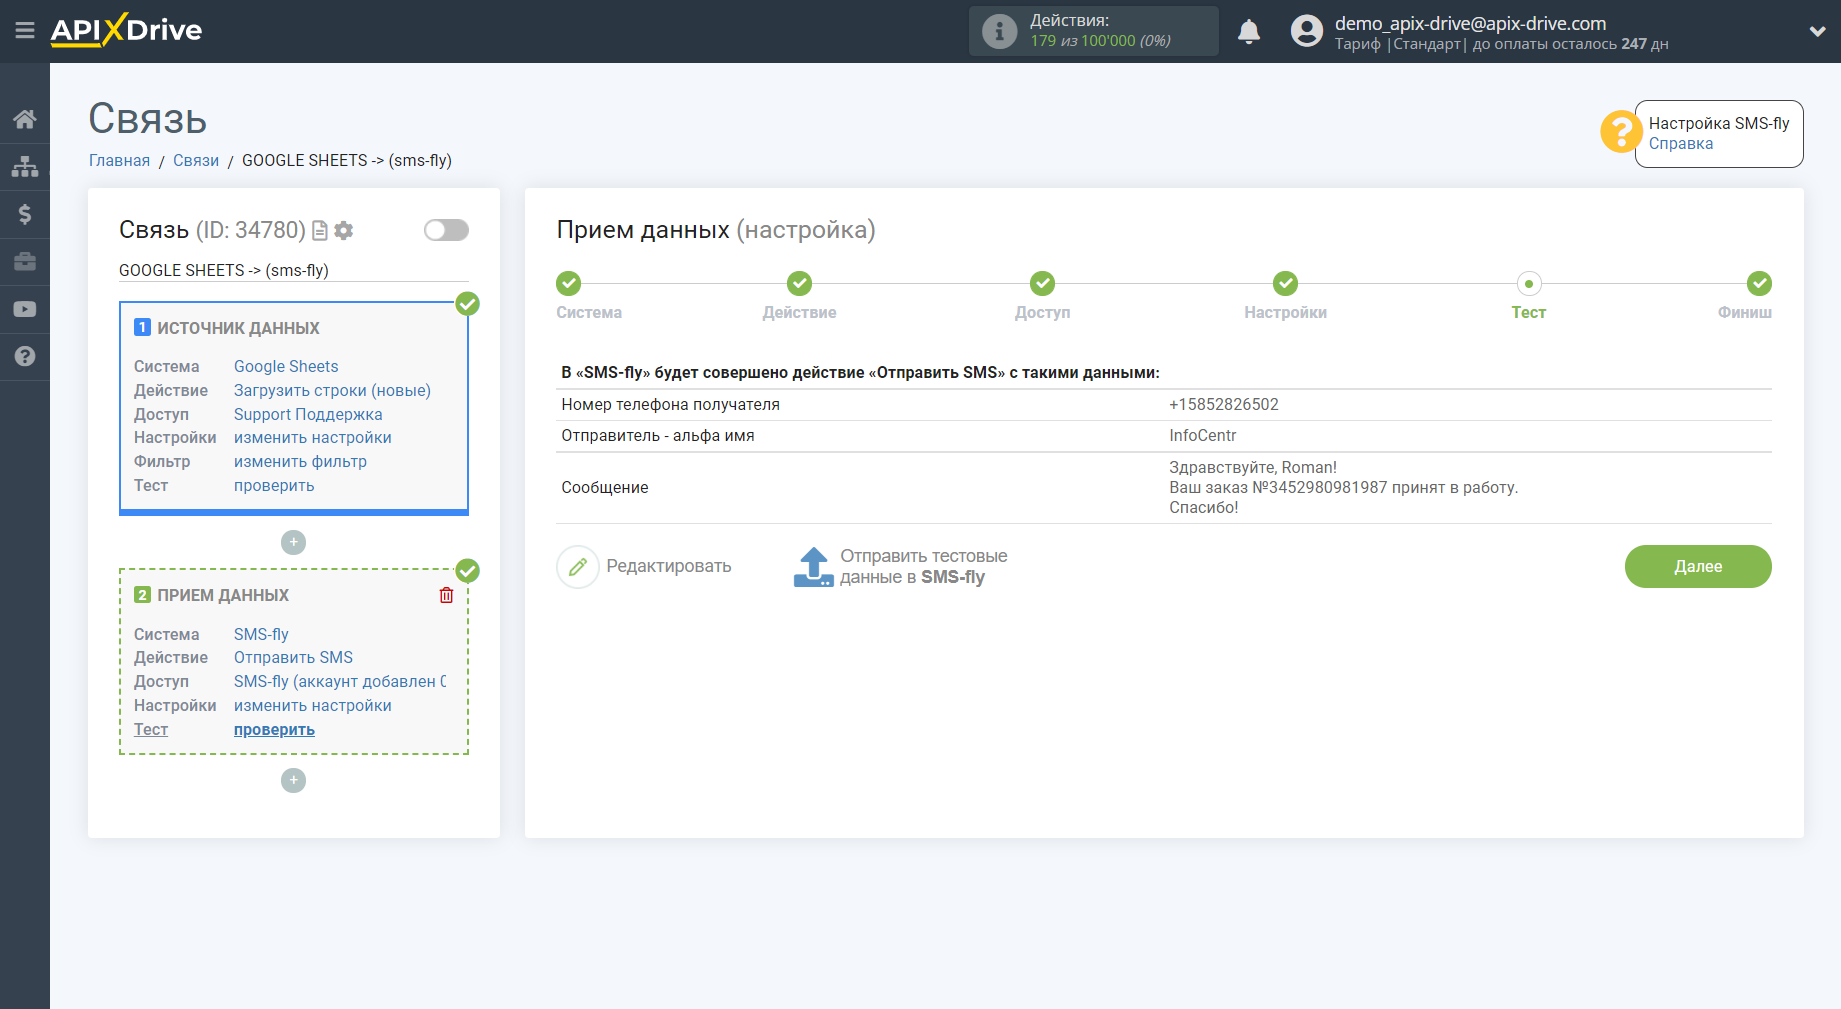Open the notifications bell
This screenshot has width=1841, height=1009.
pos(1249,32)
